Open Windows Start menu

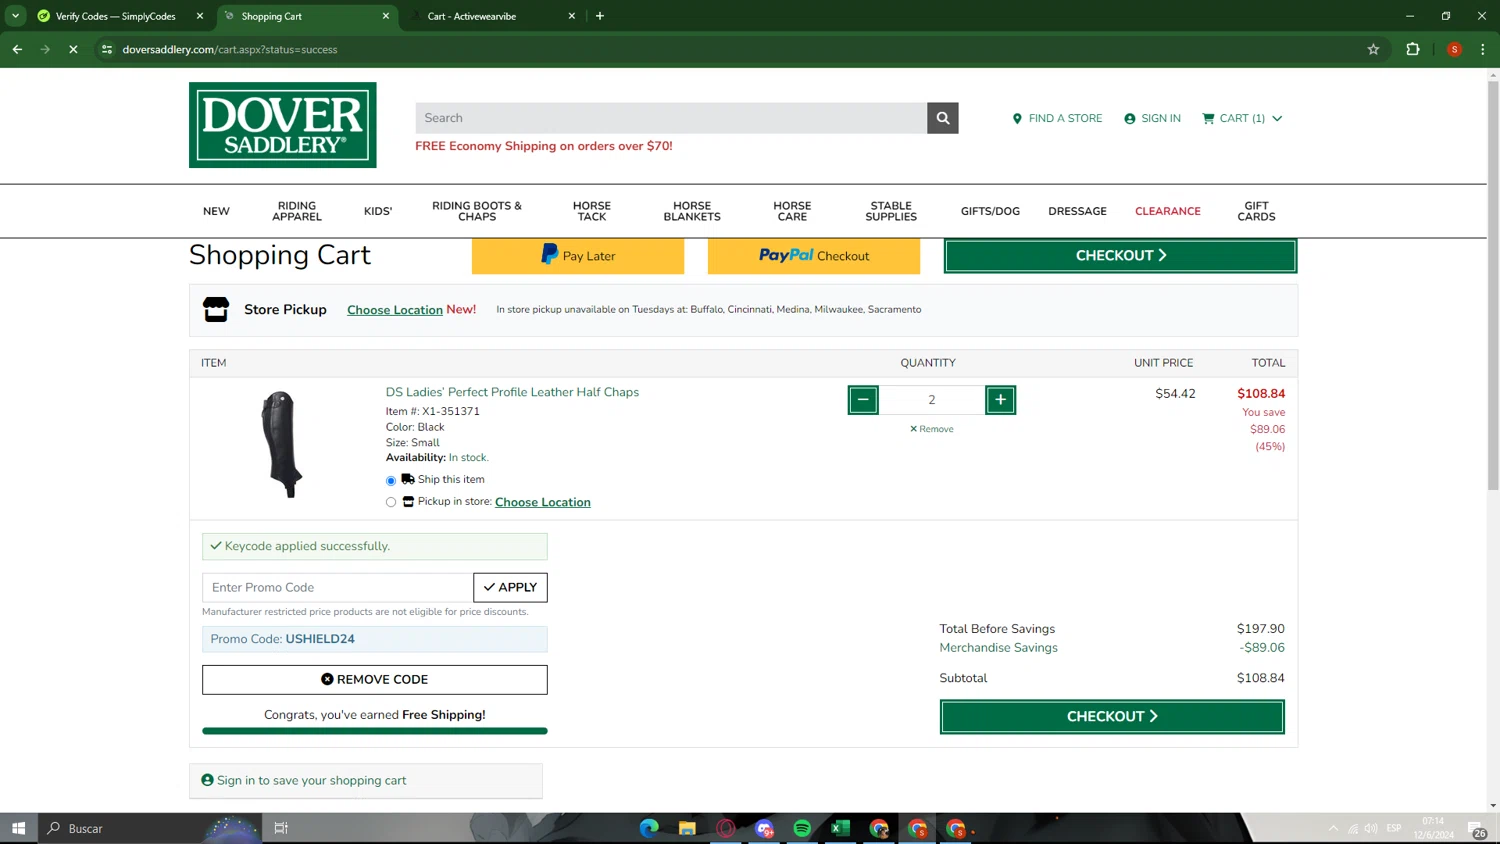[18, 828]
